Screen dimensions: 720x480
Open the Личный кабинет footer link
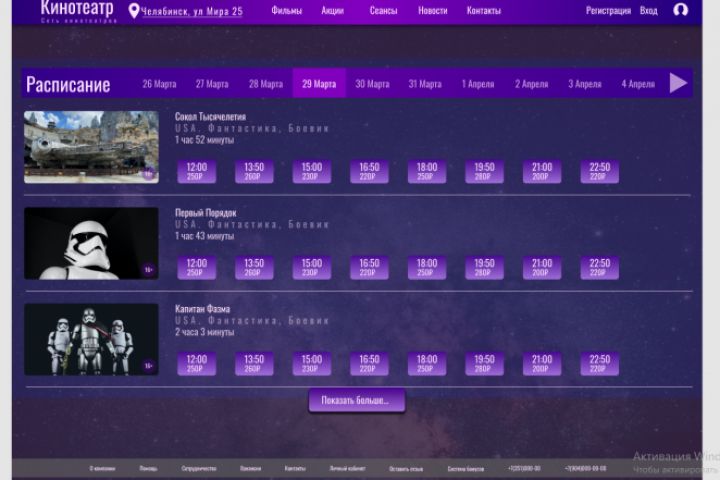click(x=347, y=469)
